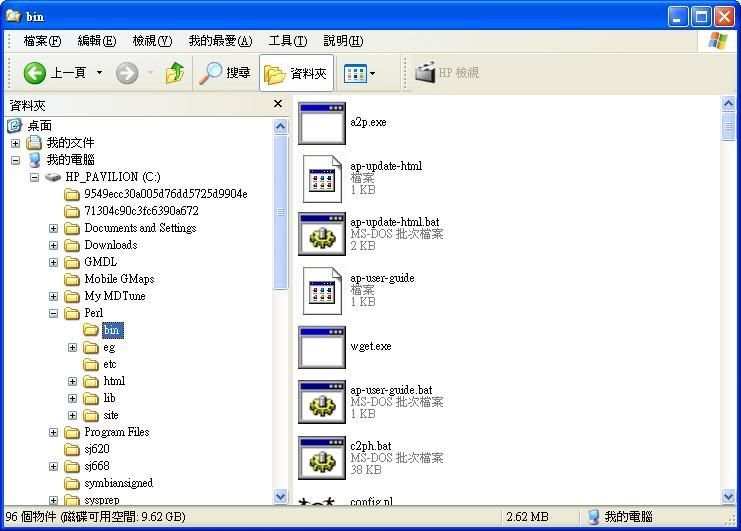This screenshot has height=531, width=741.
Task: Toggle the Folders (資料夾) pane button
Action: tap(296, 73)
